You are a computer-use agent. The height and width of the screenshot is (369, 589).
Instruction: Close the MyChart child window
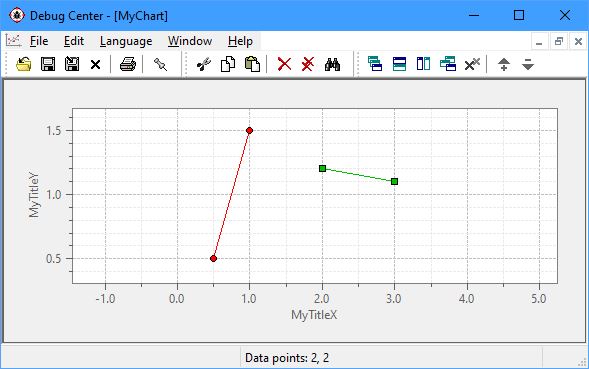pyautogui.click(x=578, y=41)
